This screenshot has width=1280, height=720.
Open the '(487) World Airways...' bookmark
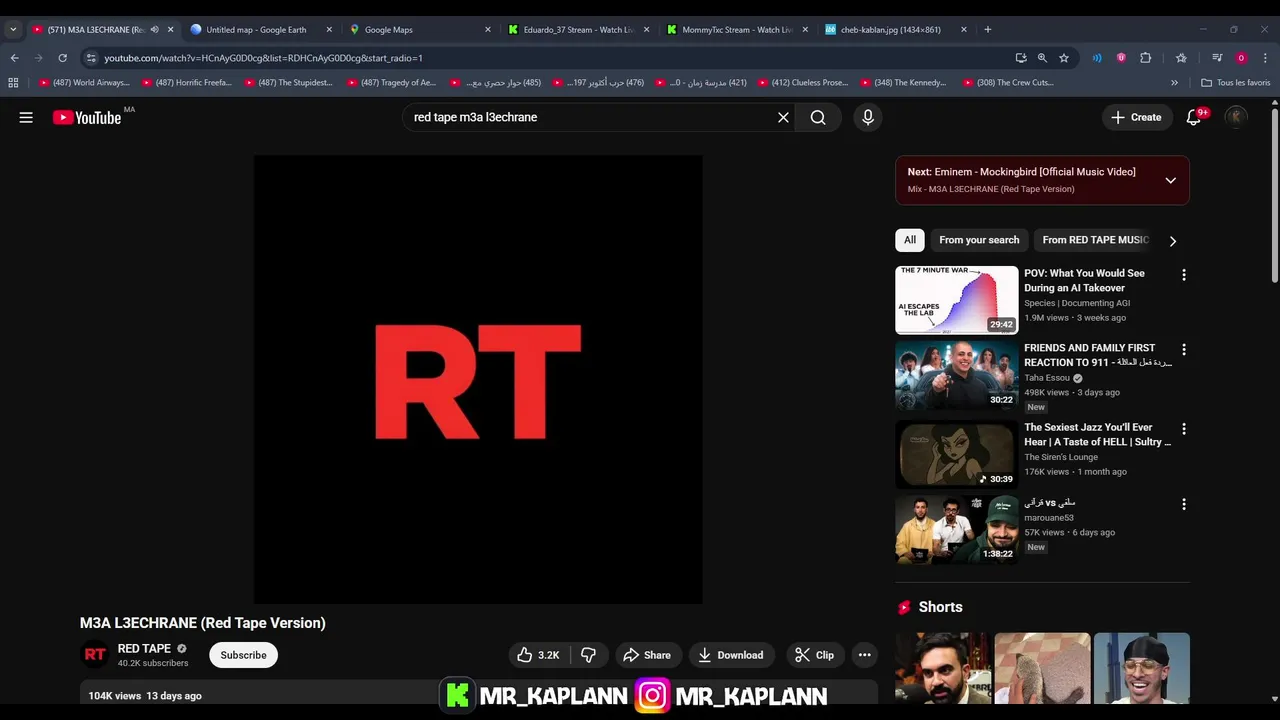84,83
